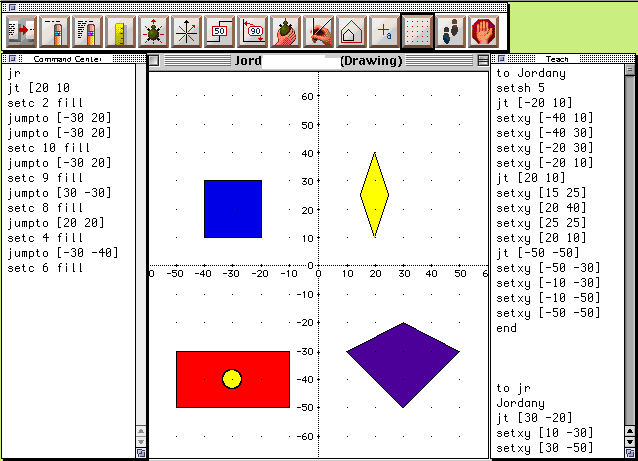
Task: Click Command Center scrollbar up arrow
Action: pyautogui.click(x=141, y=431)
